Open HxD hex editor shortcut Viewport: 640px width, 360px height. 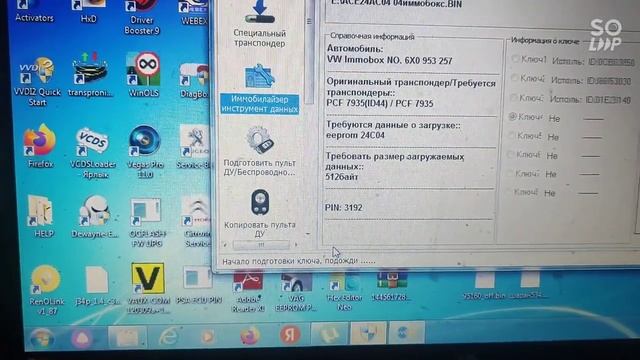[89, 11]
